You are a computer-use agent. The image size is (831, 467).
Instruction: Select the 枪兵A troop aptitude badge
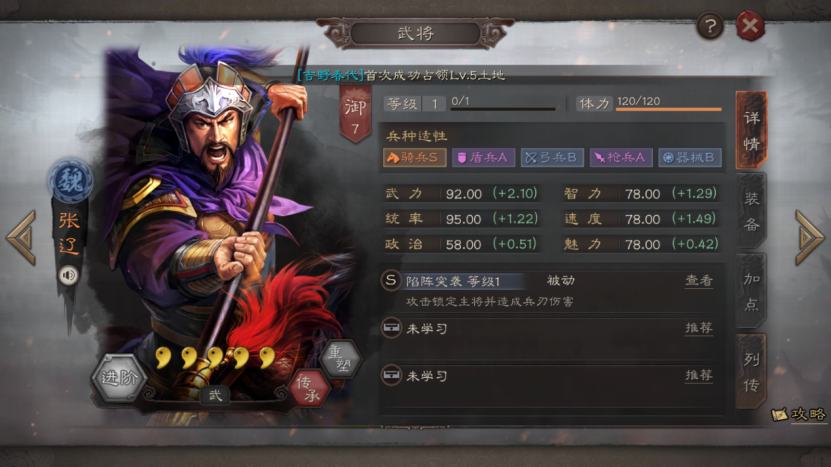[621, 157]
